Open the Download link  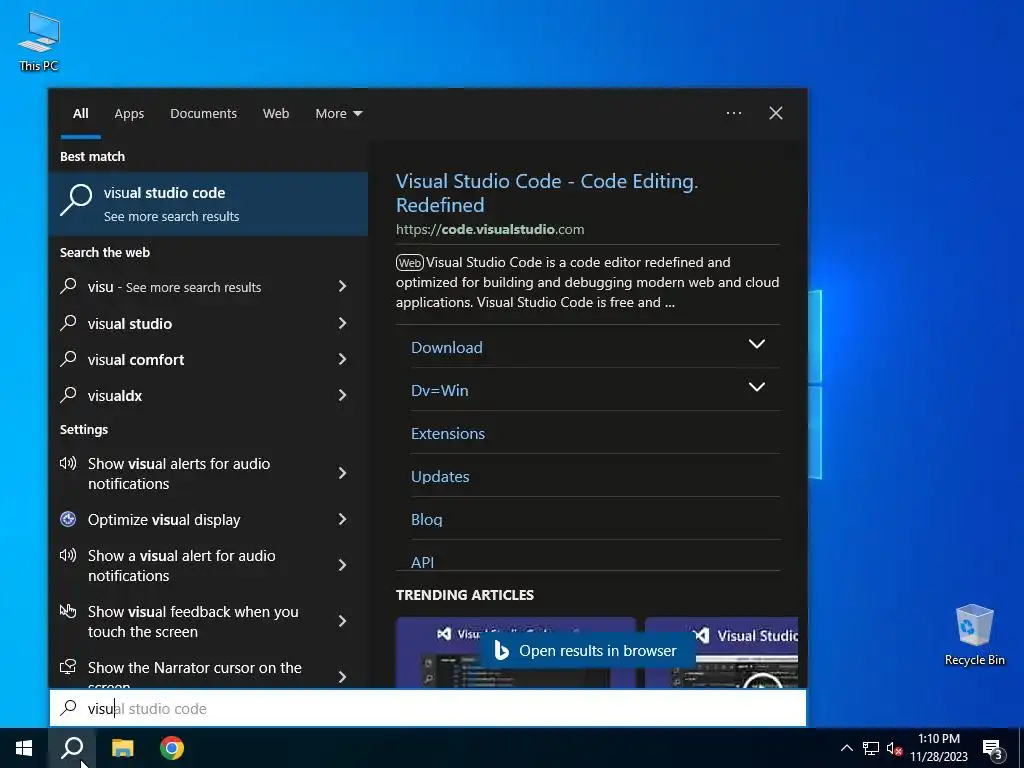click(447, 347)
